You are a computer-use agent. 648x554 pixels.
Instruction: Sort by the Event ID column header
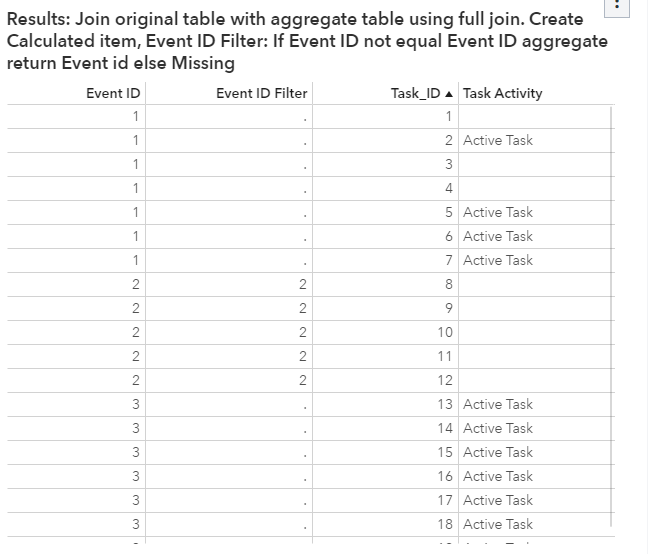pyautogui.click(x=112, y=93)
